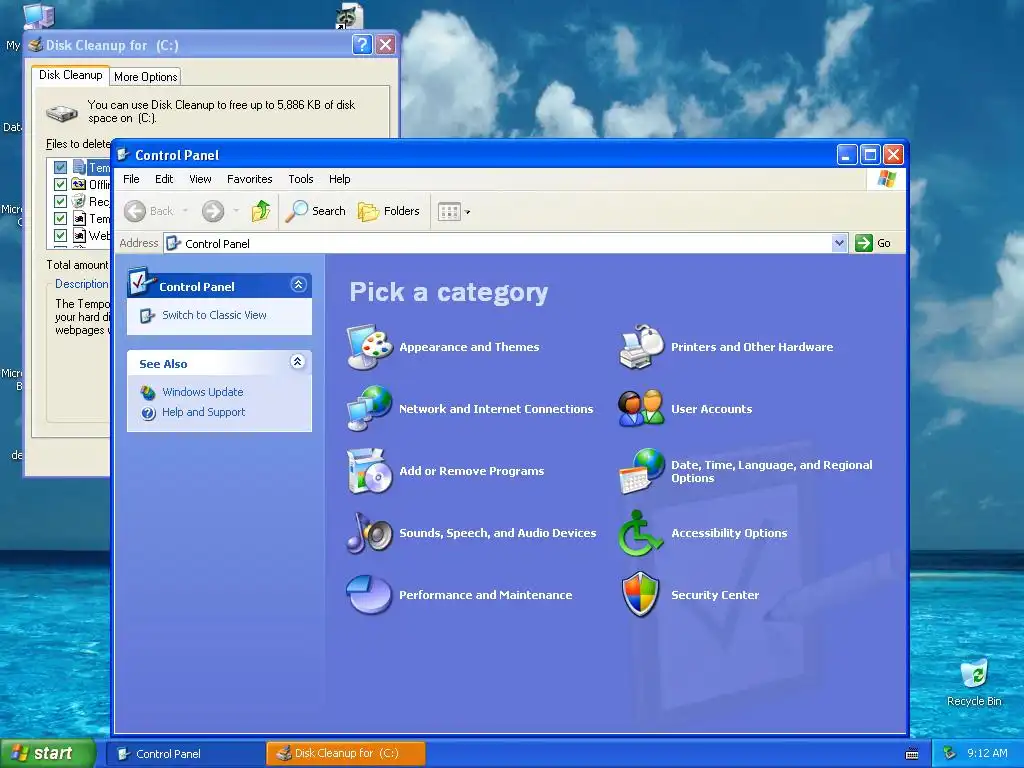Click the Network and Internet Connections link text

pos(496,409)
